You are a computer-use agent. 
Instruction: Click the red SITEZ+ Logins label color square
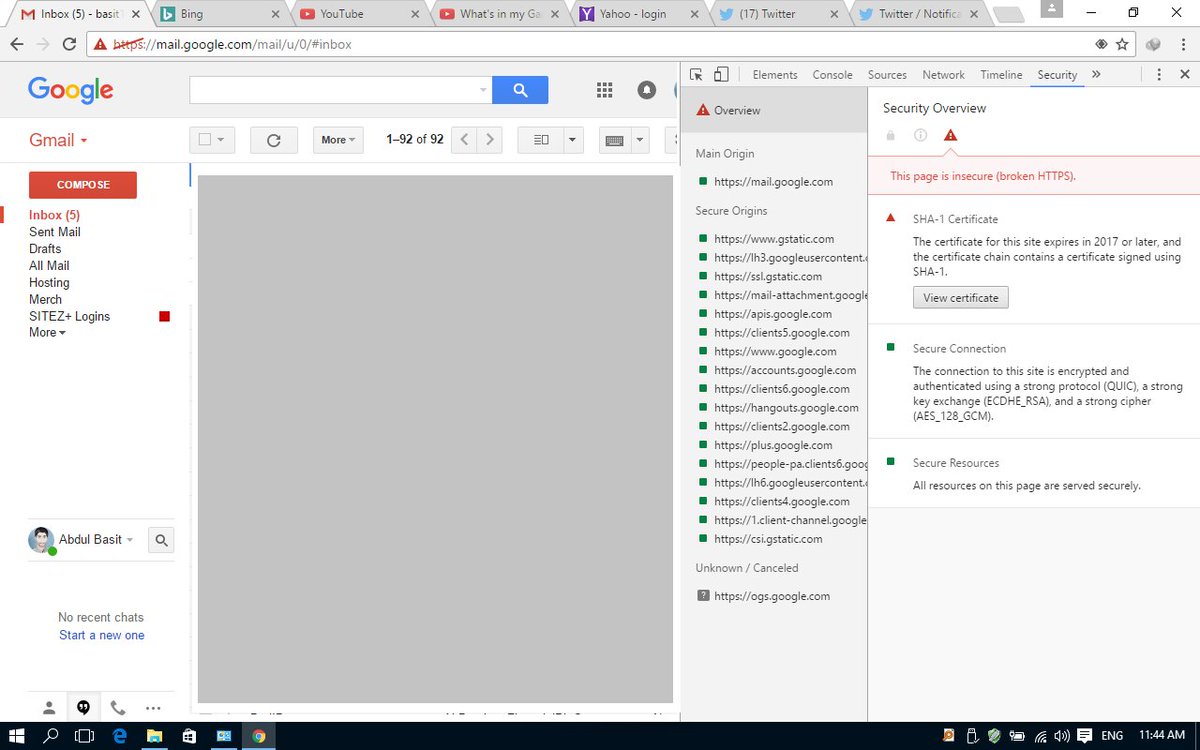point(165,316)
